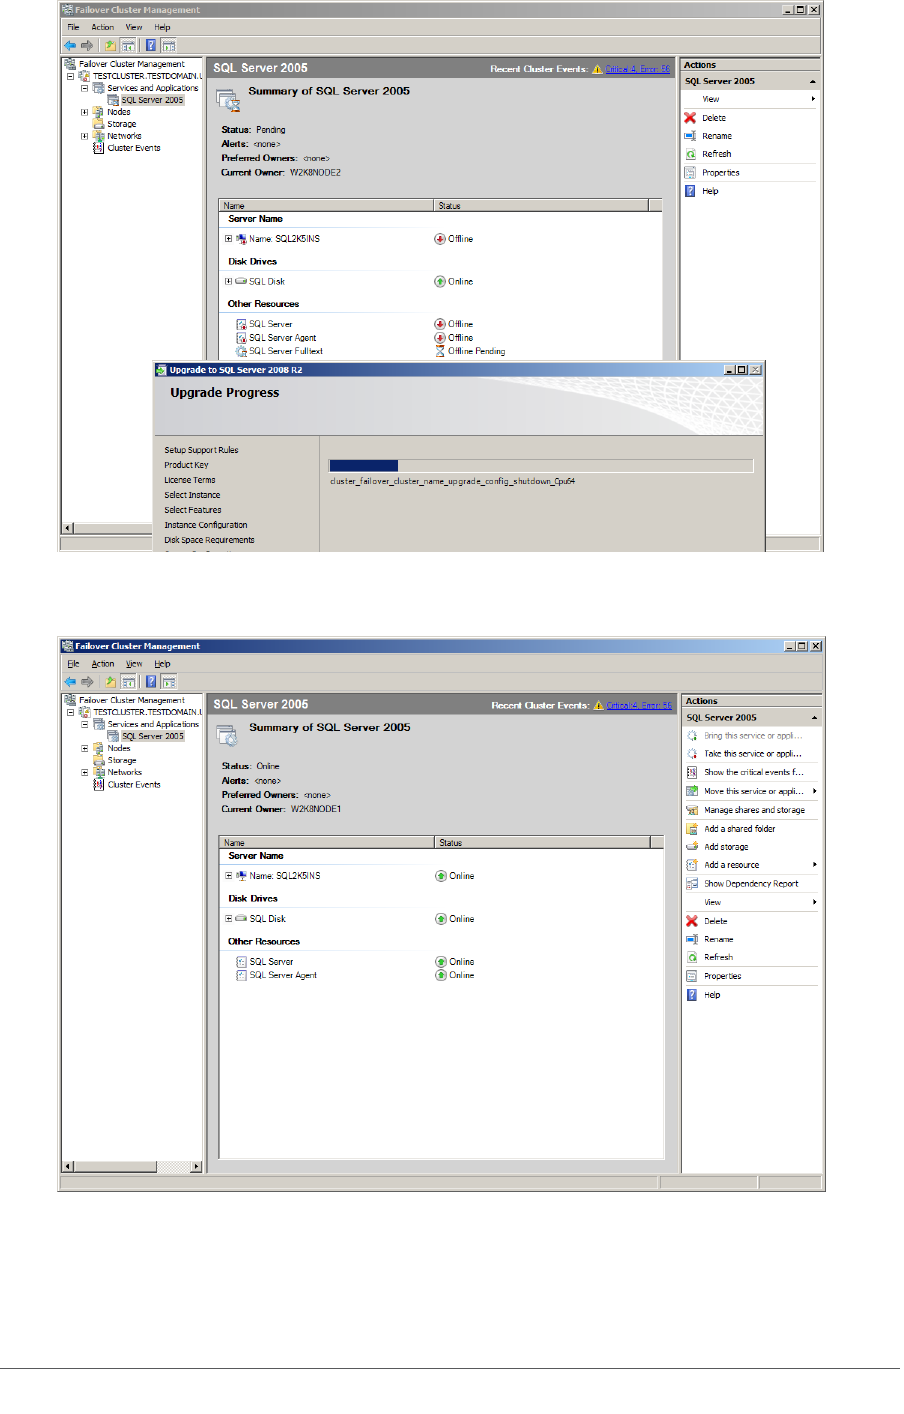Expand the Networks tree item, Status Online window
904x1414 pixels.
[x=85, y=772]
